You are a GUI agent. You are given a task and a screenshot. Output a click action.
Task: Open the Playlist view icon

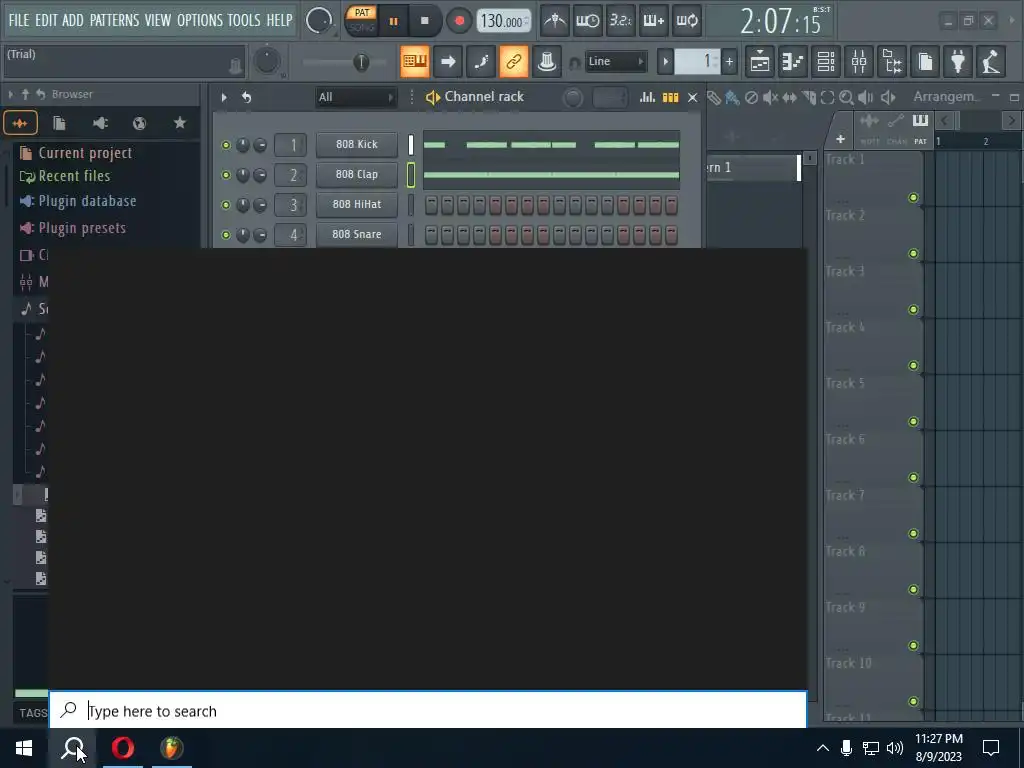[x=760, y=61]
